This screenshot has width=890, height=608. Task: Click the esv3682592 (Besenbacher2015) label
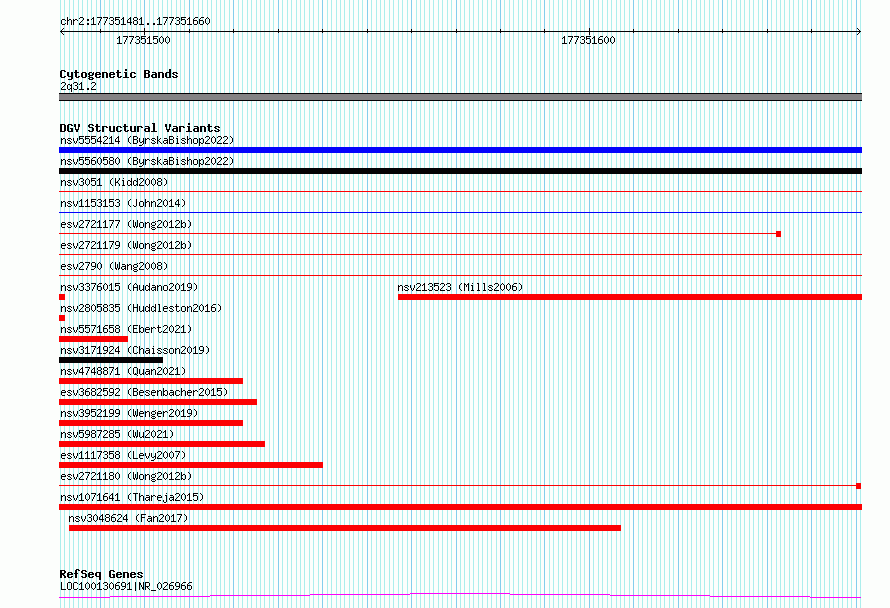click(144, 392)
